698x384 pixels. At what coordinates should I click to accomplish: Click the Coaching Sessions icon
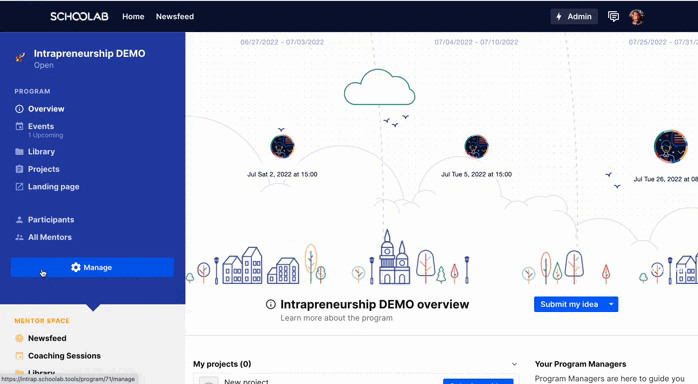point(19,356)
